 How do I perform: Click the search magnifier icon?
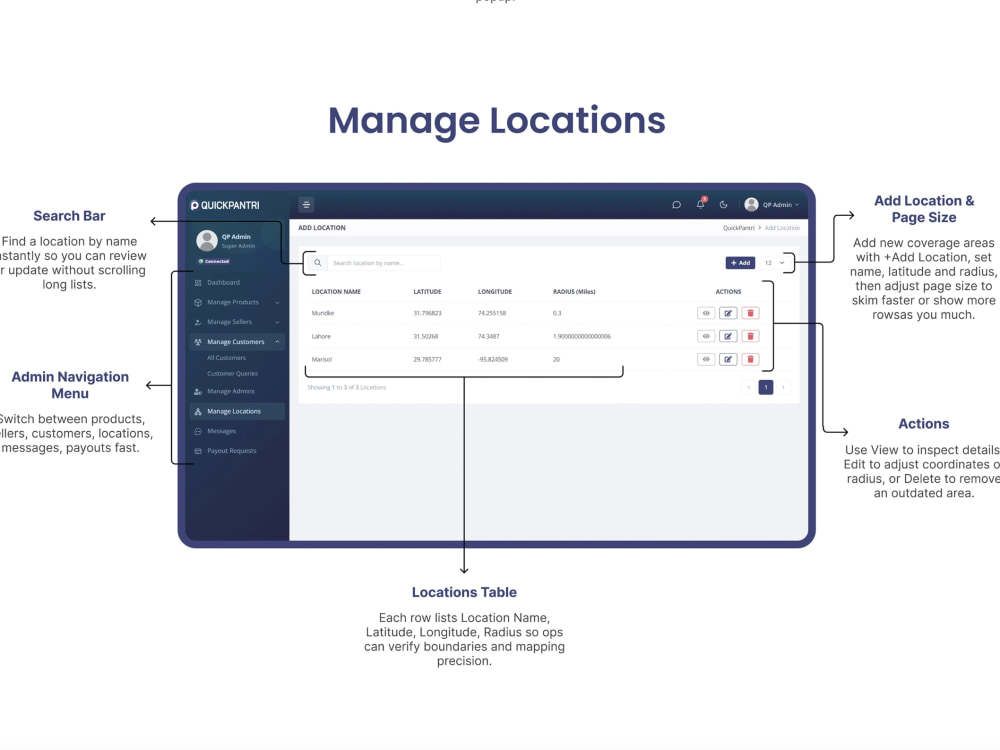click(x=318, y=263)
